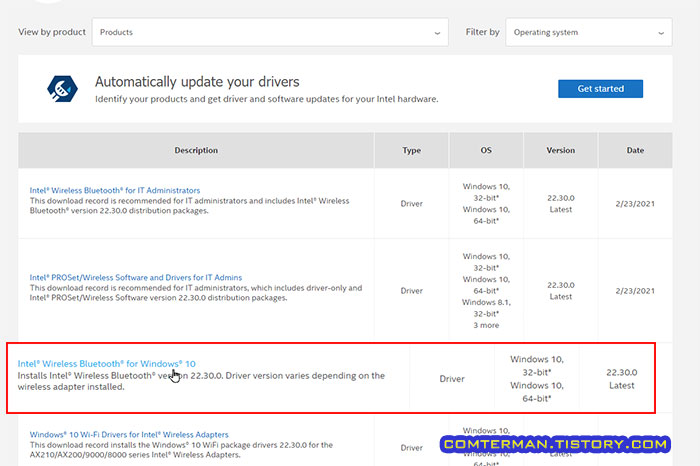Click the 'Identify your products' description text

pyautogui.click(x=267, y=99)
